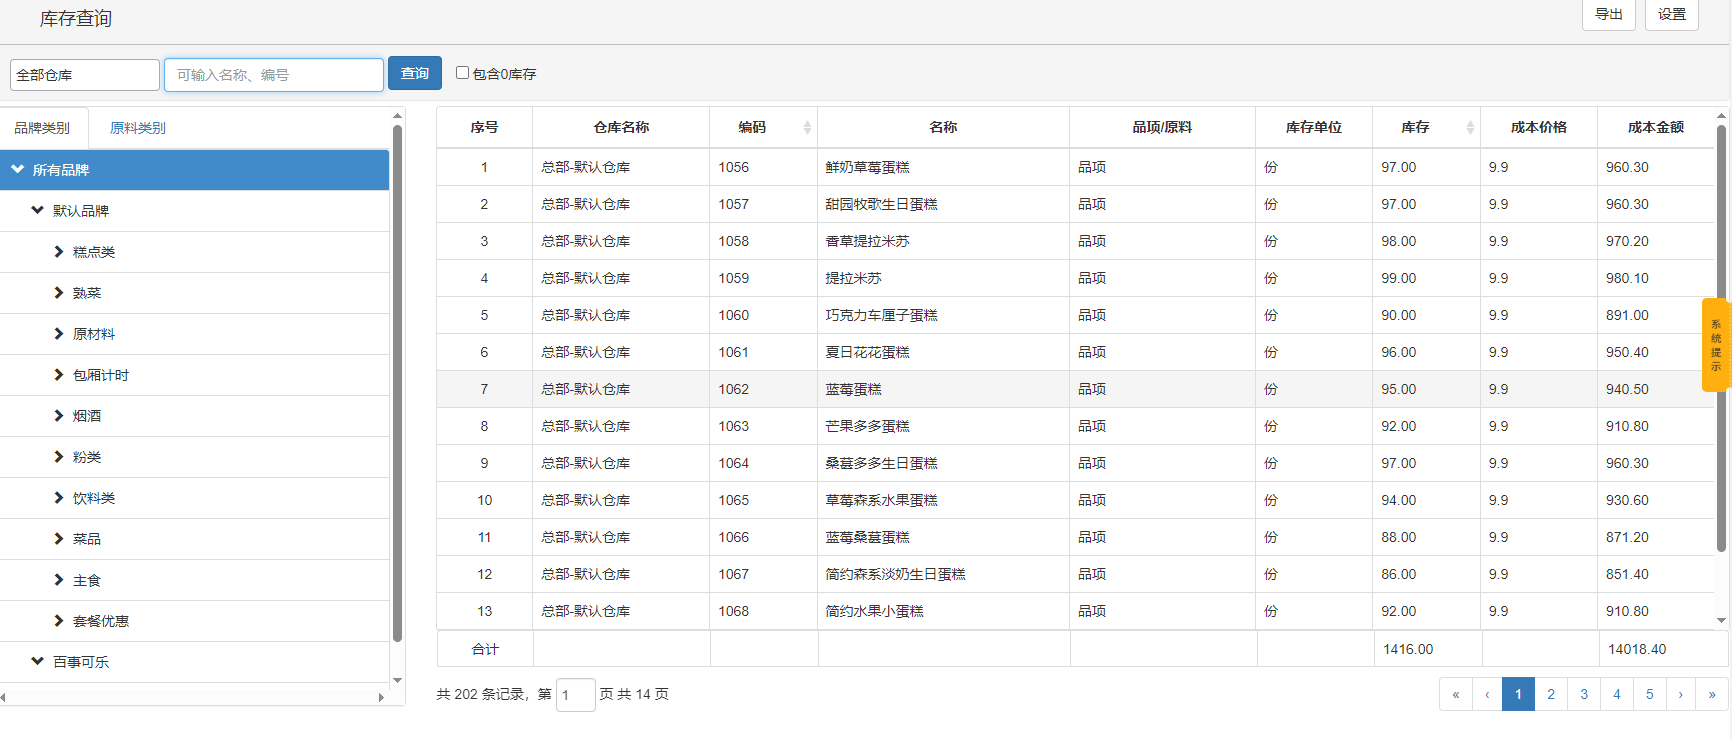
Task: Click the 查询 search button
Action: (x=414, y=73)
